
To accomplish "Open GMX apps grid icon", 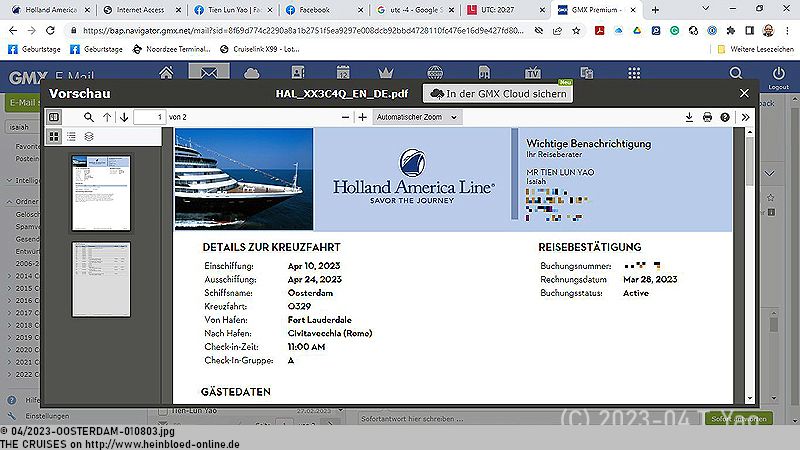I will (x=634, y=73).
